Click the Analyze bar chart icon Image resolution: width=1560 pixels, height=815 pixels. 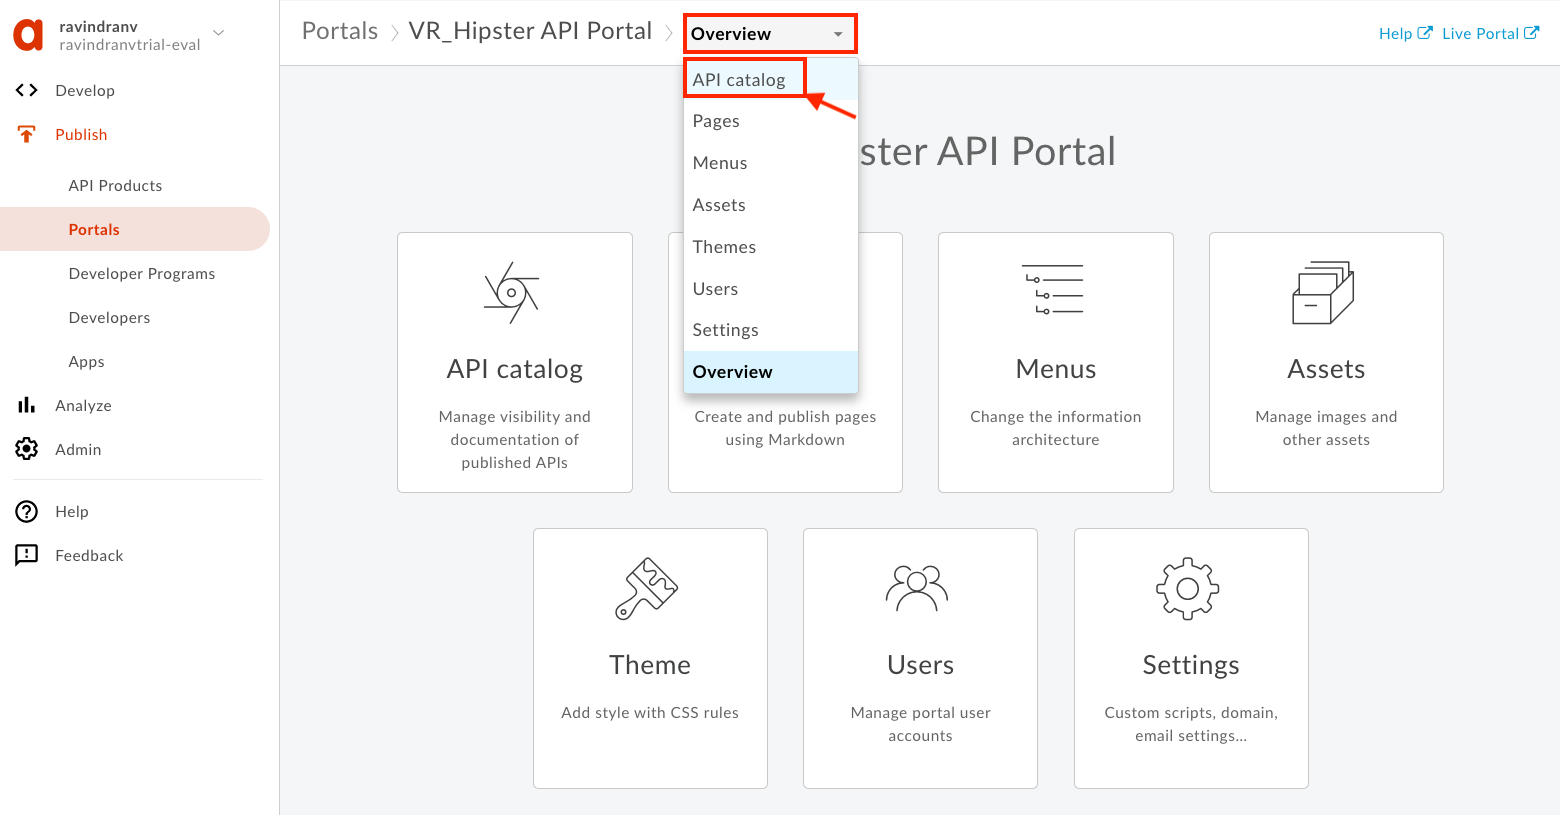[x=27, y=405]
